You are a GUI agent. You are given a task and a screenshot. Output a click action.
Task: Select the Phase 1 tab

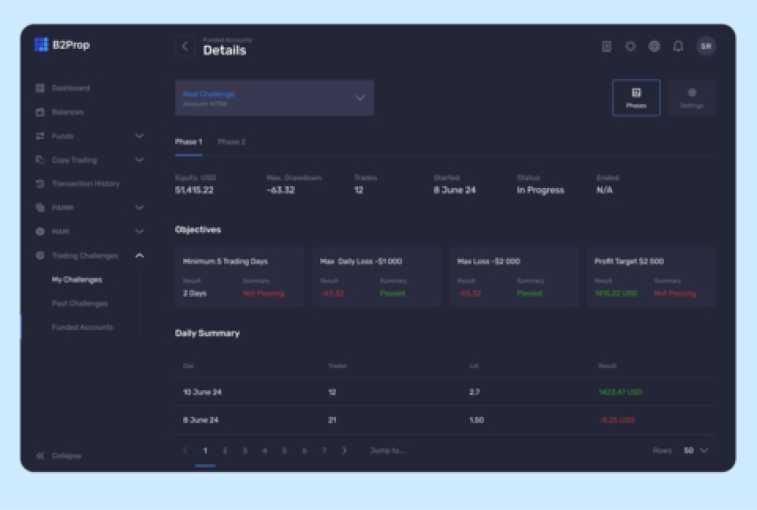[188, 142]
